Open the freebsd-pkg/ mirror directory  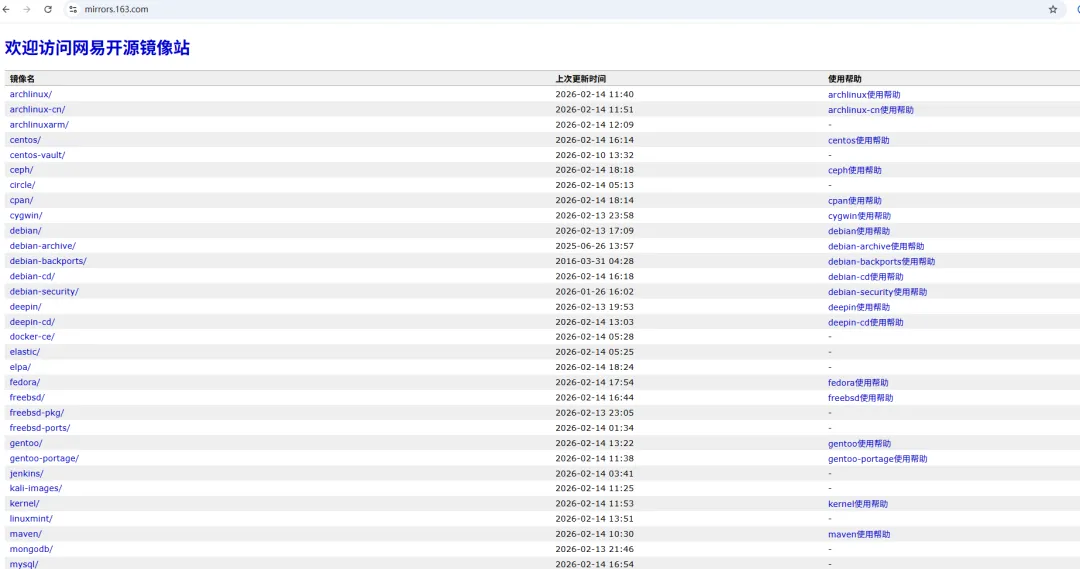(x=37, y=413)
